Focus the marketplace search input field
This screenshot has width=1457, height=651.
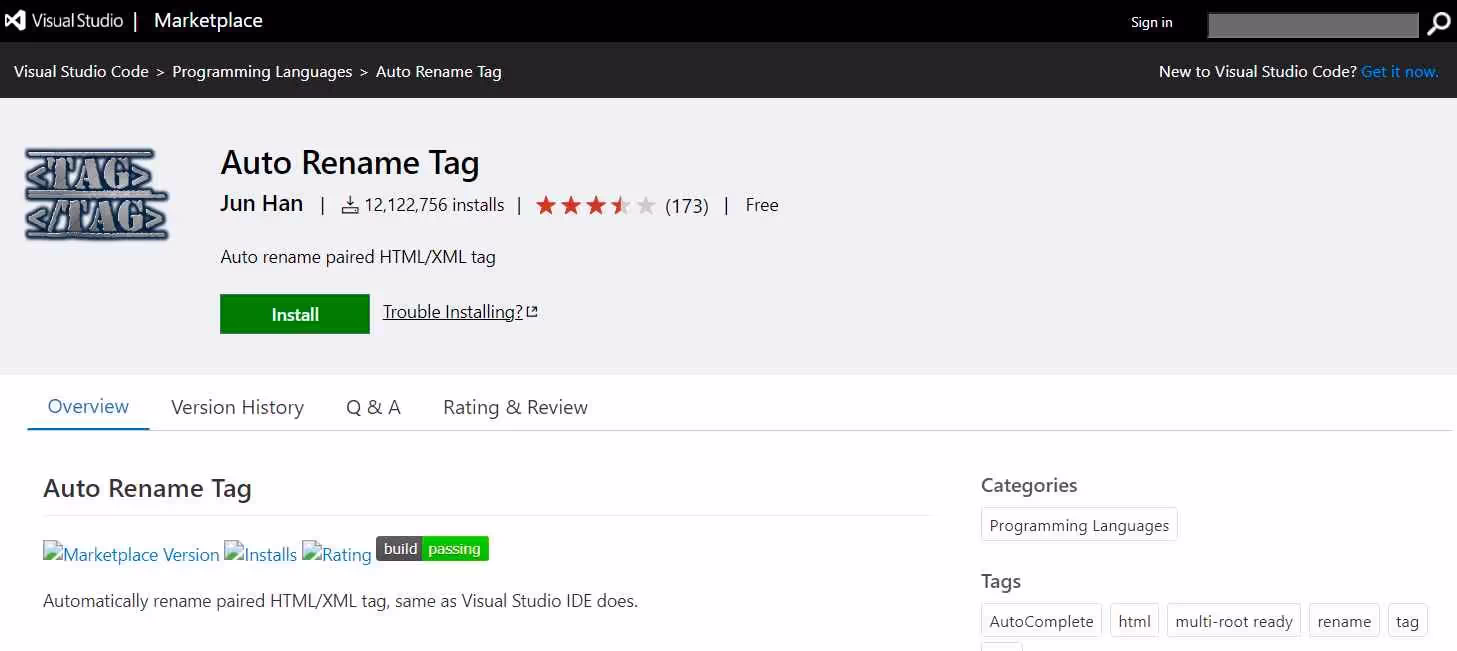(1313, 25)
